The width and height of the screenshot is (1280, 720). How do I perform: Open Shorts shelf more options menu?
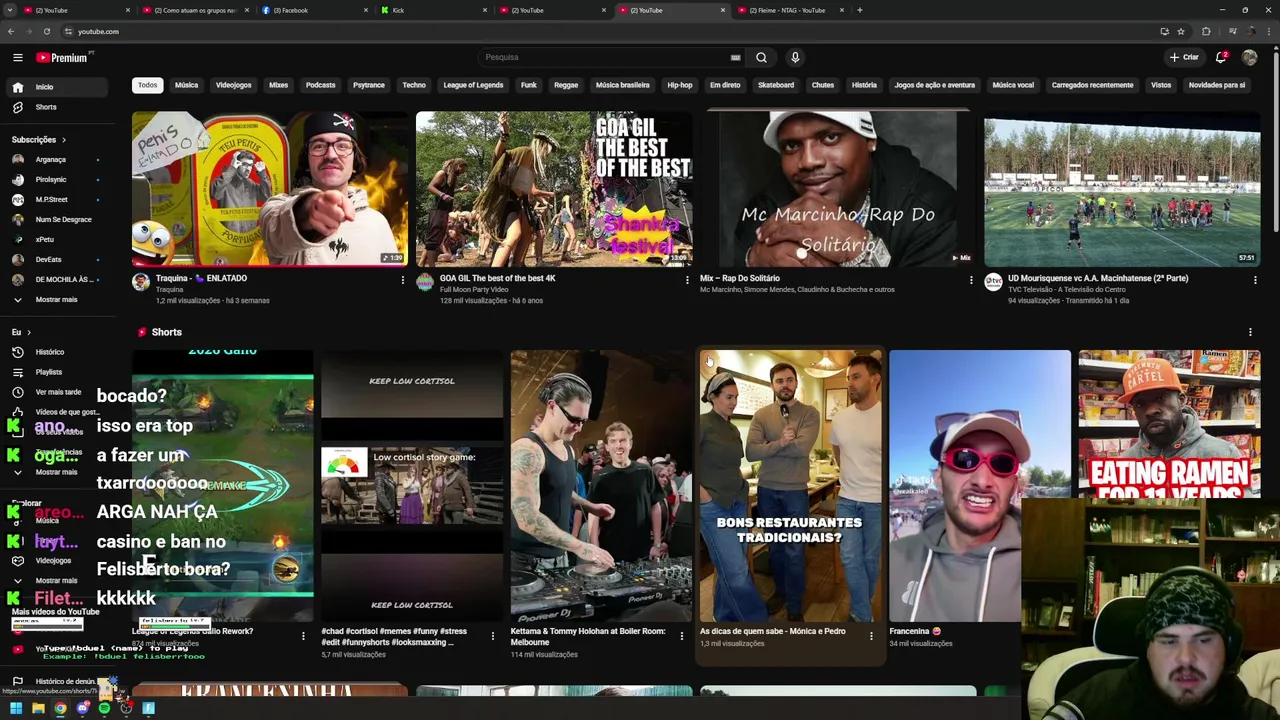pos(1250,332)
